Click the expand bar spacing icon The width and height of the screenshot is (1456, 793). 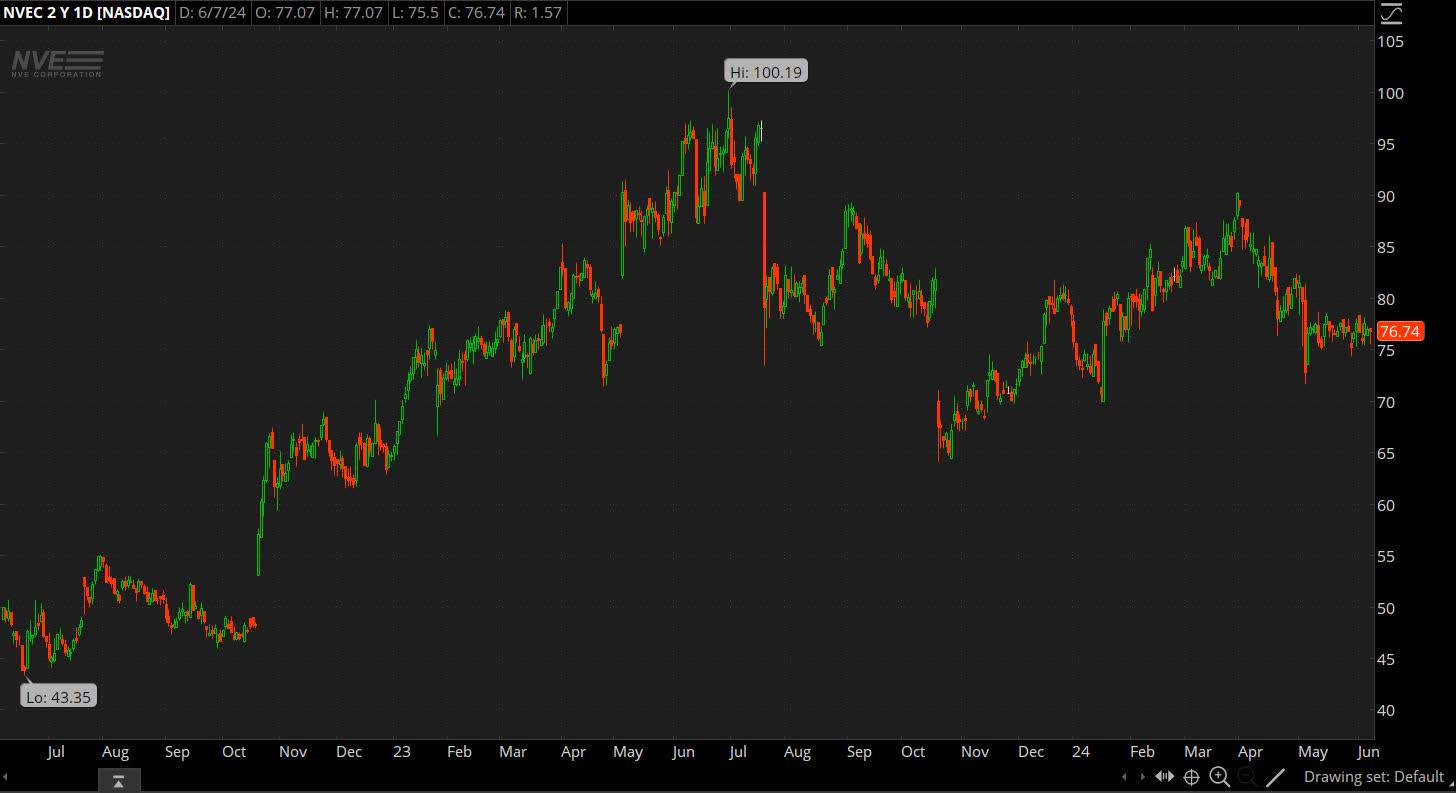[x=1165, y=777]
